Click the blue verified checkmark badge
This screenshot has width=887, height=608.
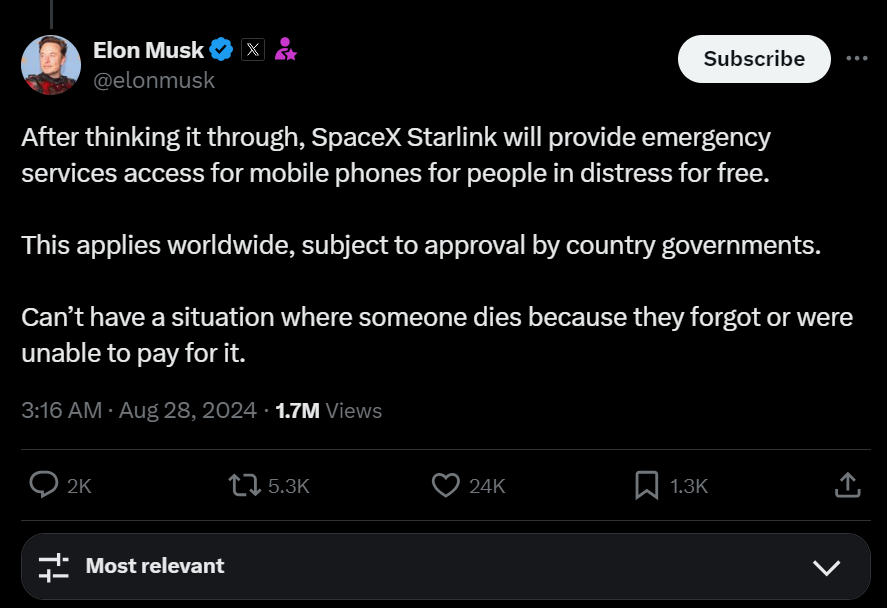point(221,49)
